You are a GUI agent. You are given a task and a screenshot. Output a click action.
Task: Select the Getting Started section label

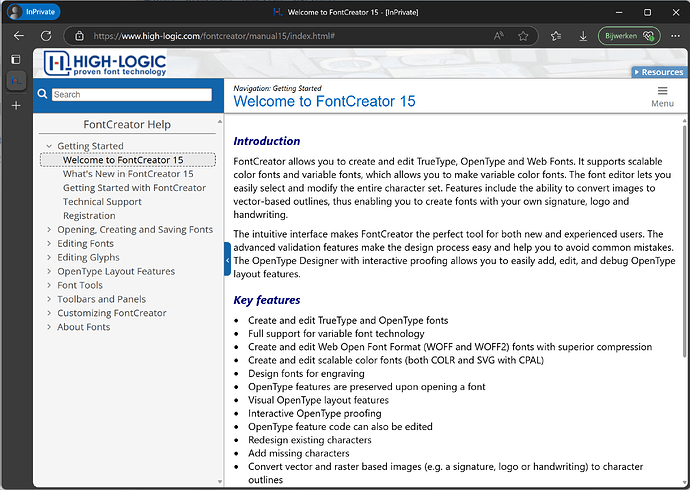pyautogui.click(x=90, y=146)
